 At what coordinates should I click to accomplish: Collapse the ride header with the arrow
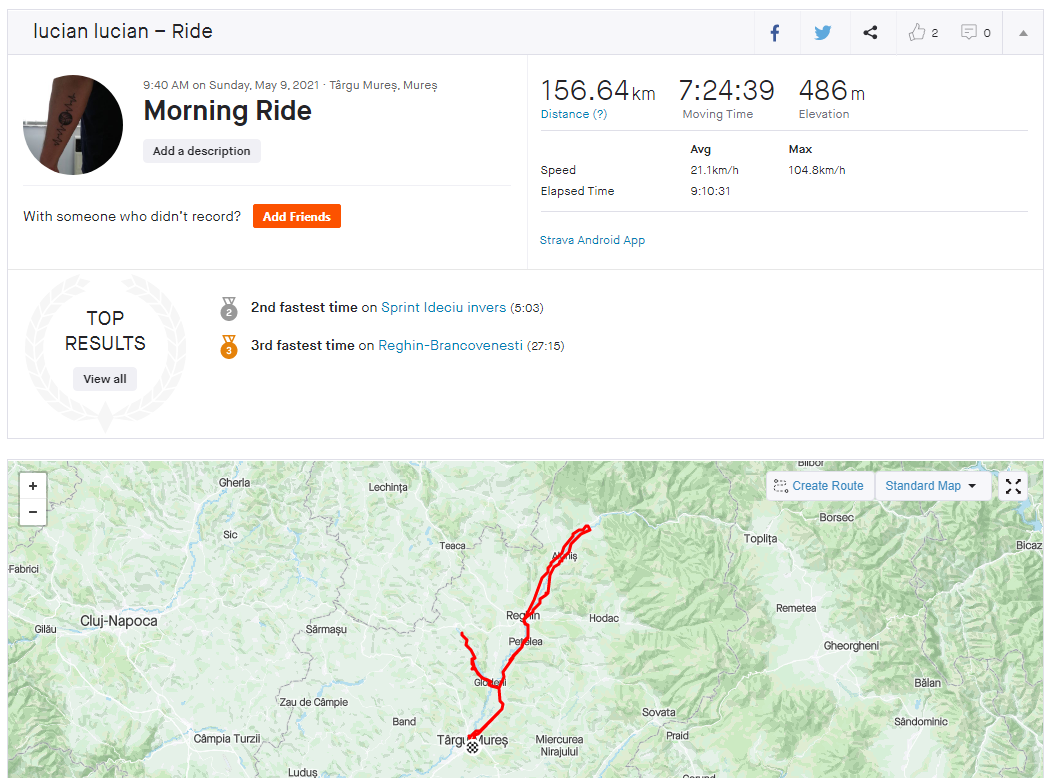(x=1023, y=33)
